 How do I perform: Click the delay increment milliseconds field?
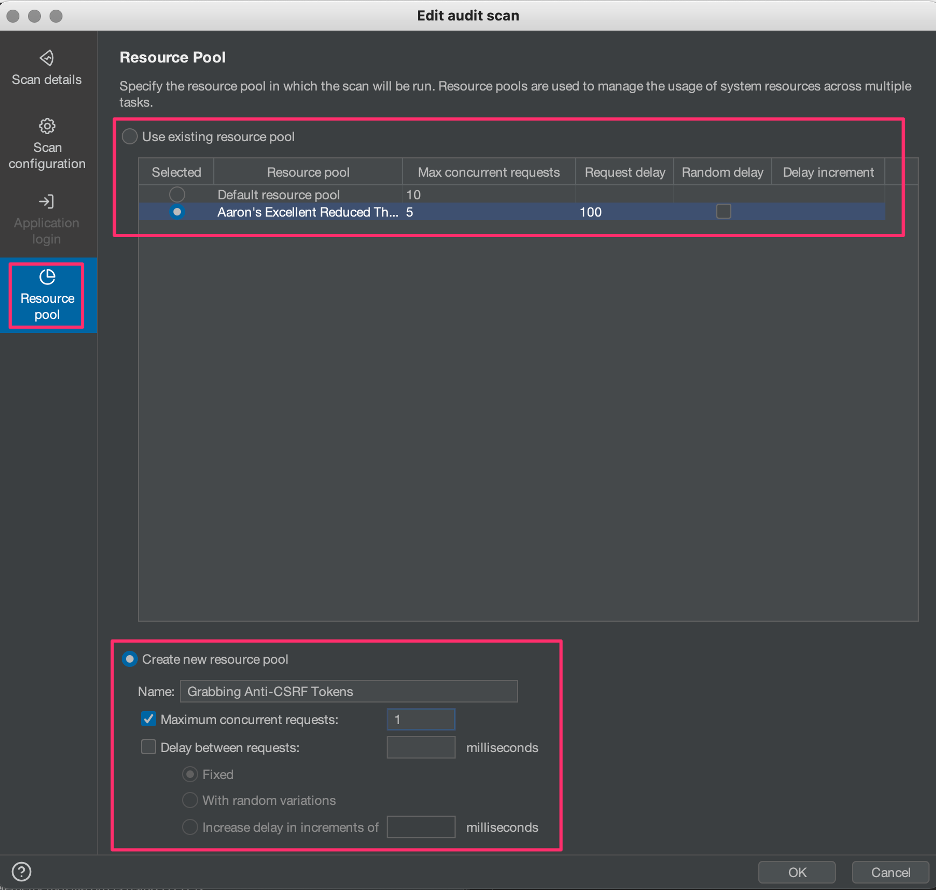coord(421,827)
